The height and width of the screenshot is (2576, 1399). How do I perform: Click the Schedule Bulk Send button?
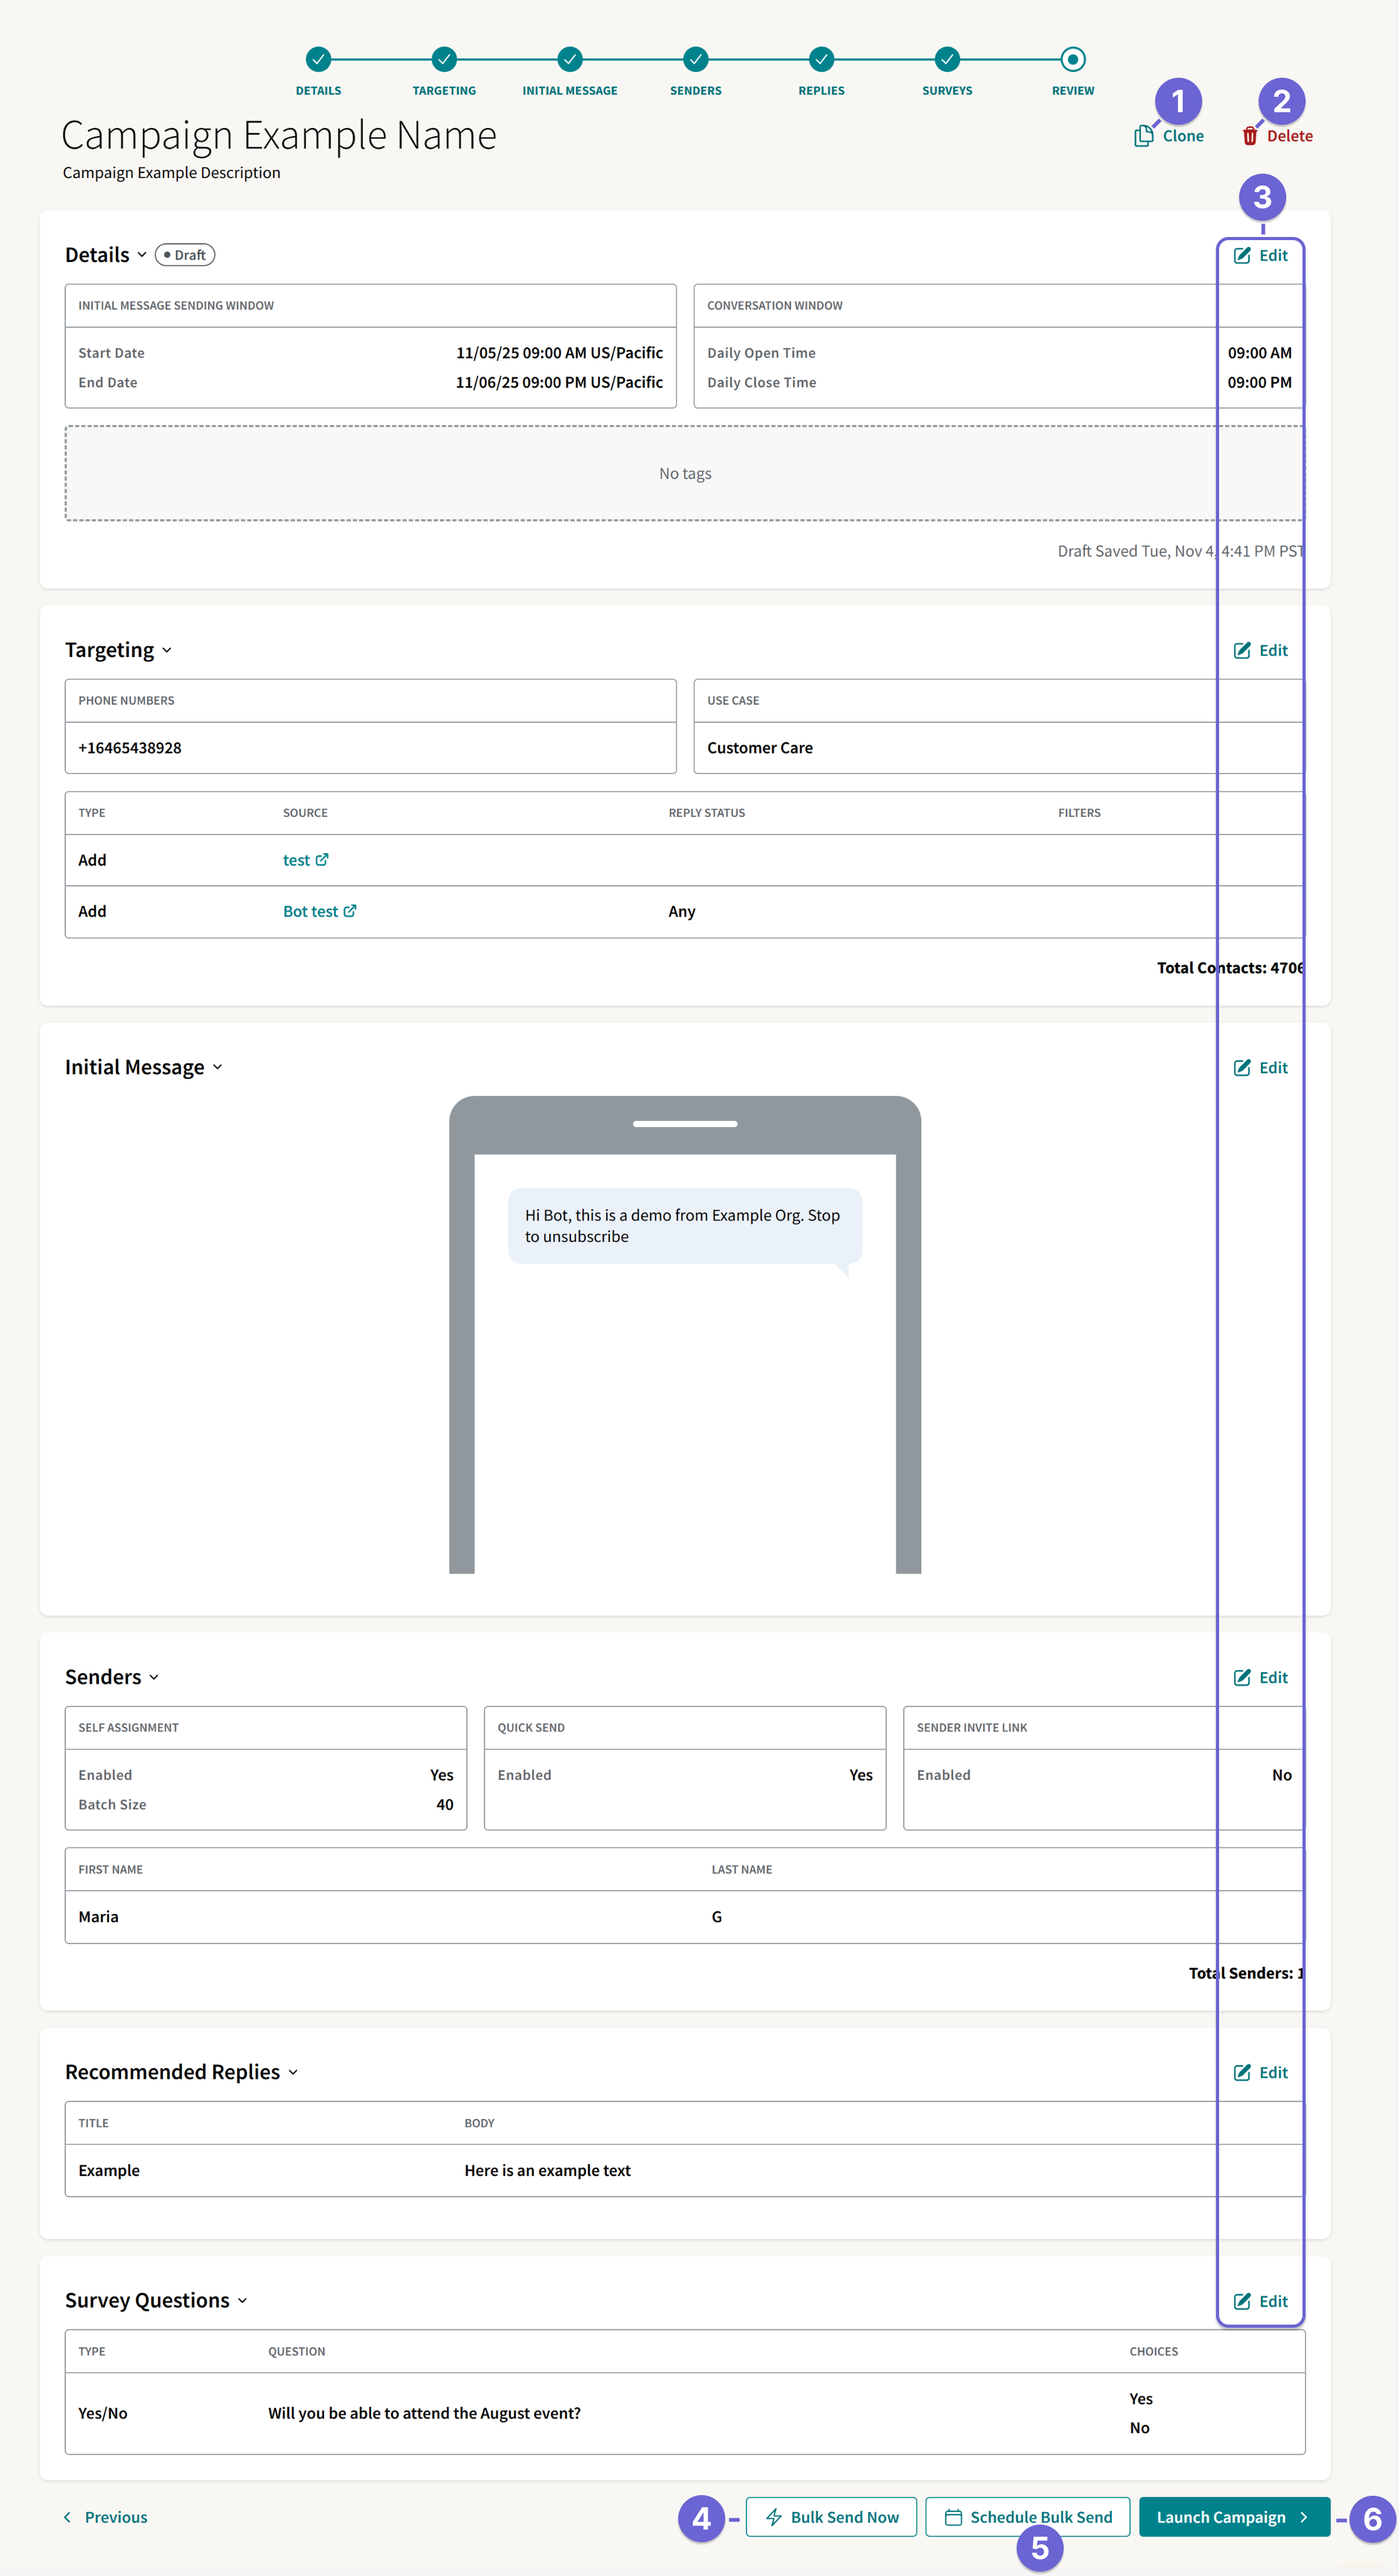(1027, 2517)
